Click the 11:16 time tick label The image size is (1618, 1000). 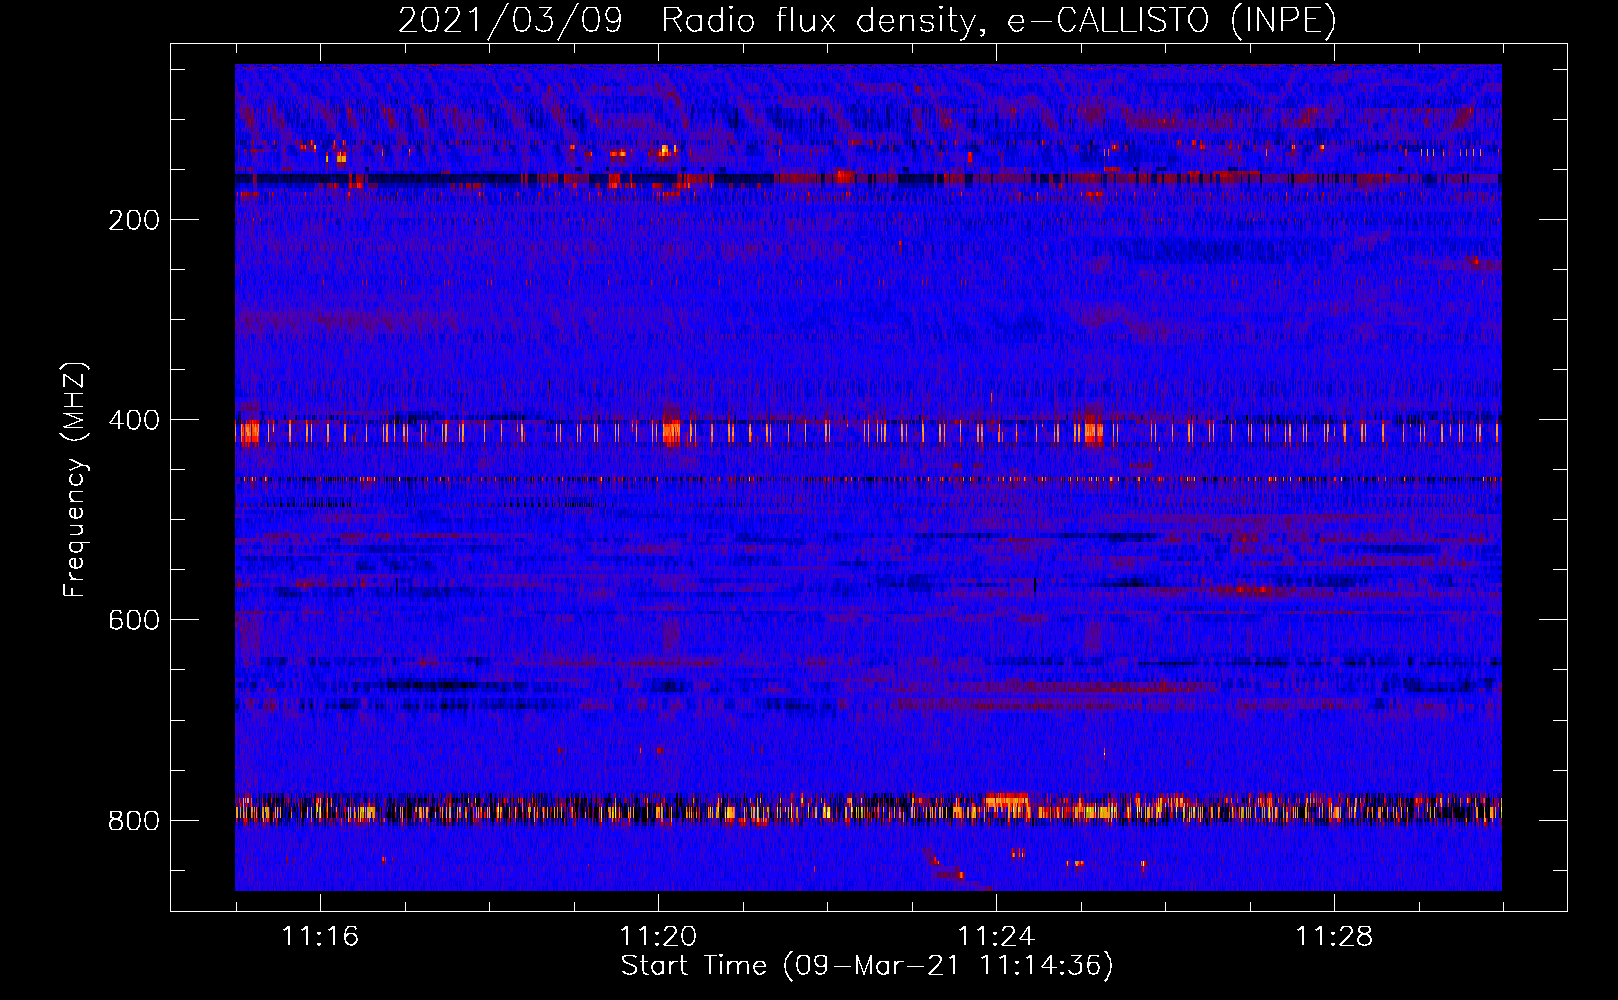point(320,936)
